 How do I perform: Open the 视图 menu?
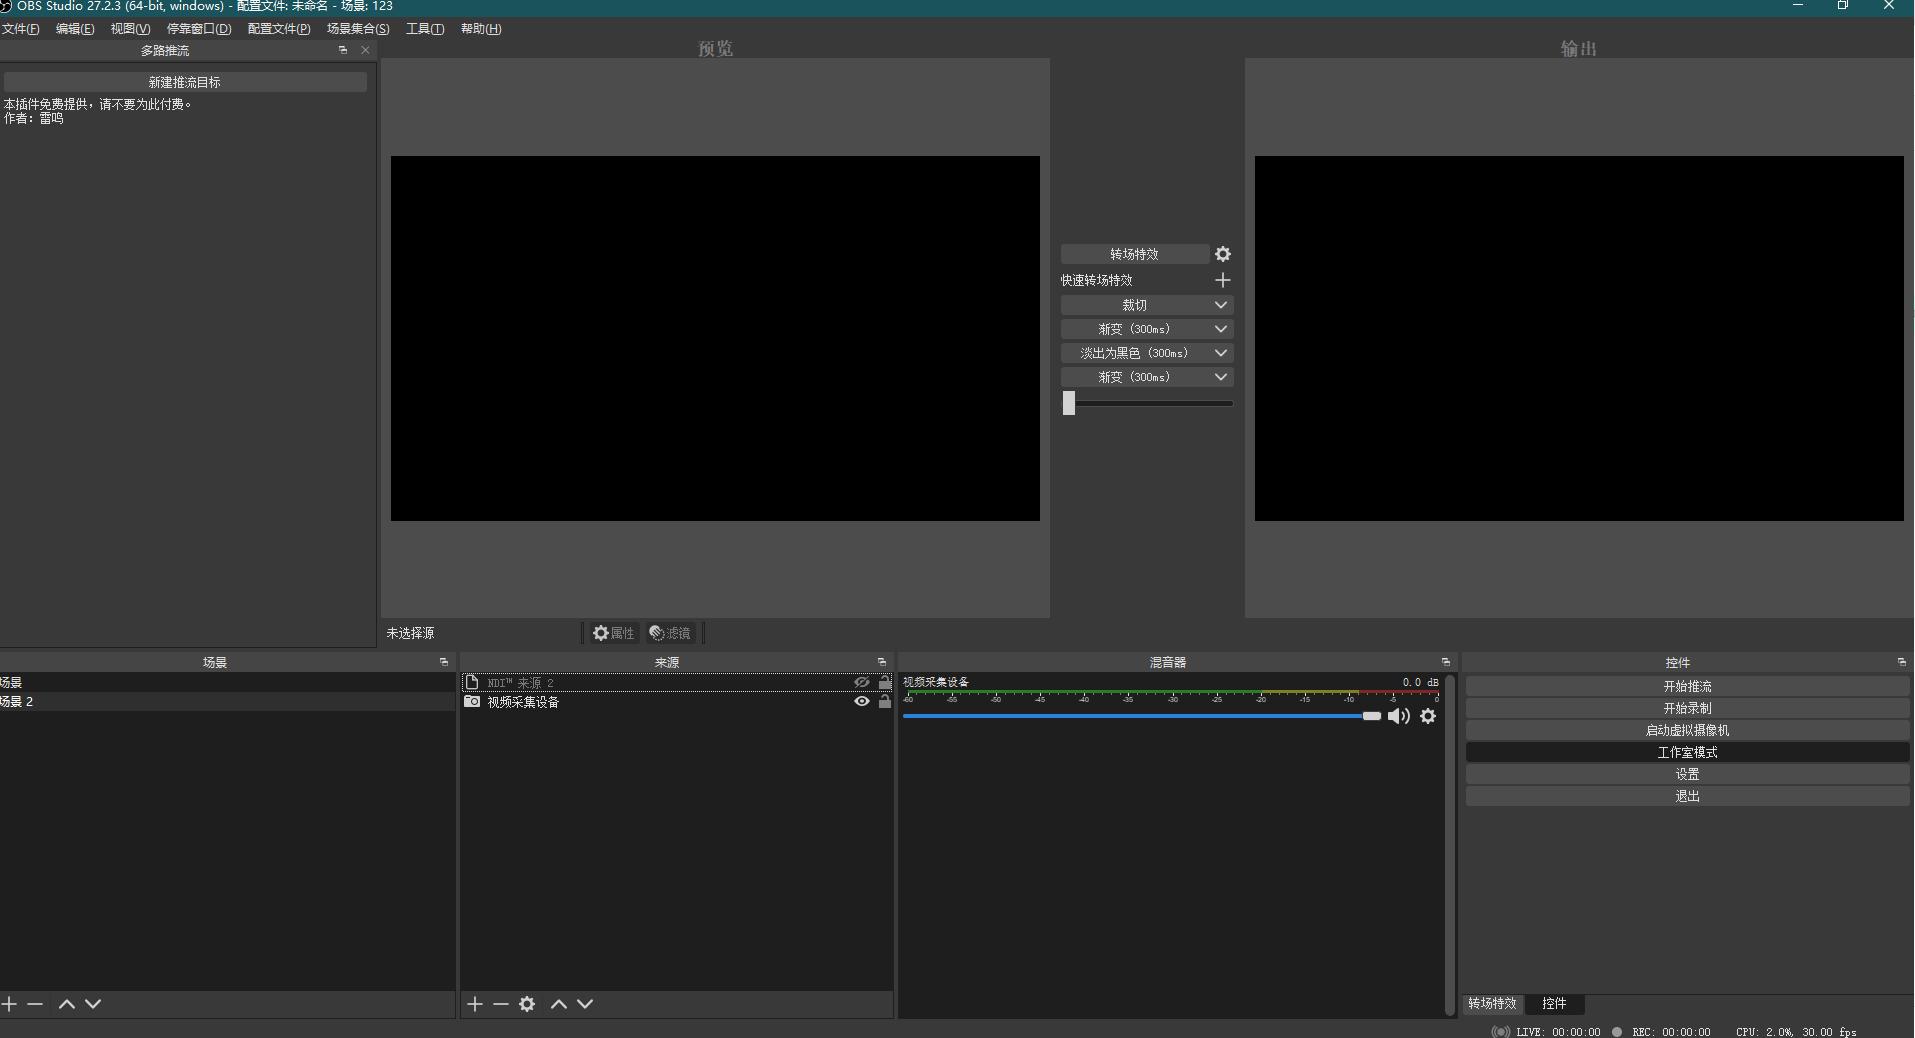click(x=130, y=29)
